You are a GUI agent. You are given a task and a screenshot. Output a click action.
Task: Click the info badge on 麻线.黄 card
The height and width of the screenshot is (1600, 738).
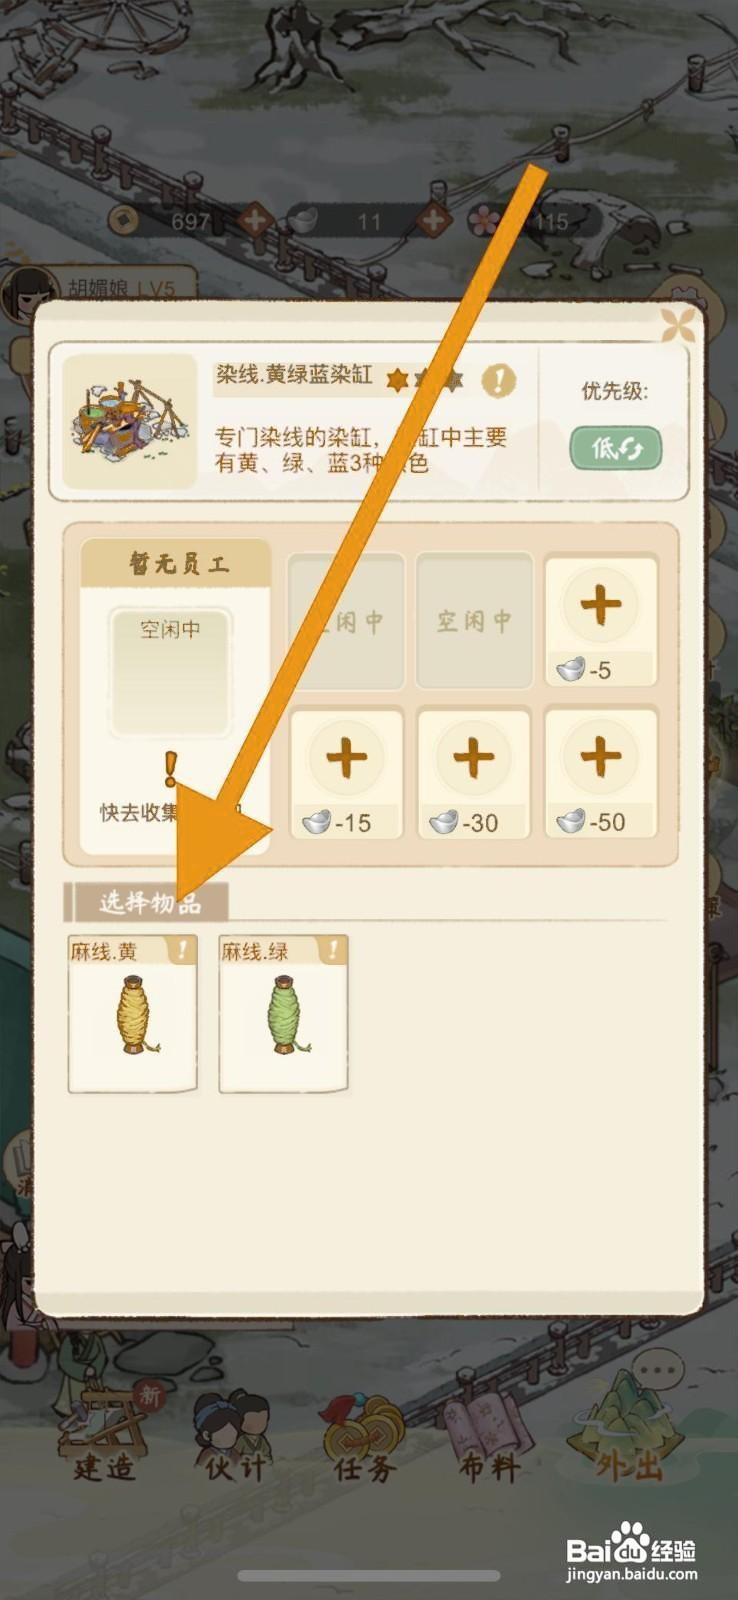(182, 950)
